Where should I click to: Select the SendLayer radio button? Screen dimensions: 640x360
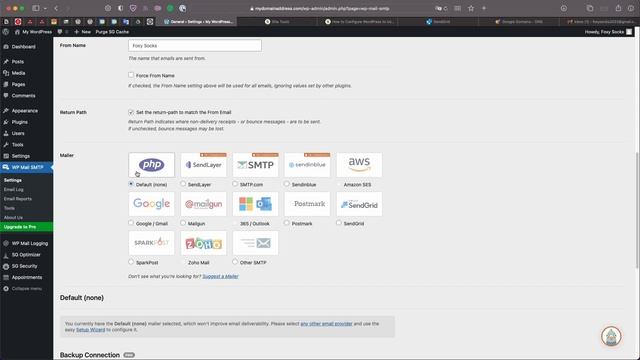click(x=183, y=184)
